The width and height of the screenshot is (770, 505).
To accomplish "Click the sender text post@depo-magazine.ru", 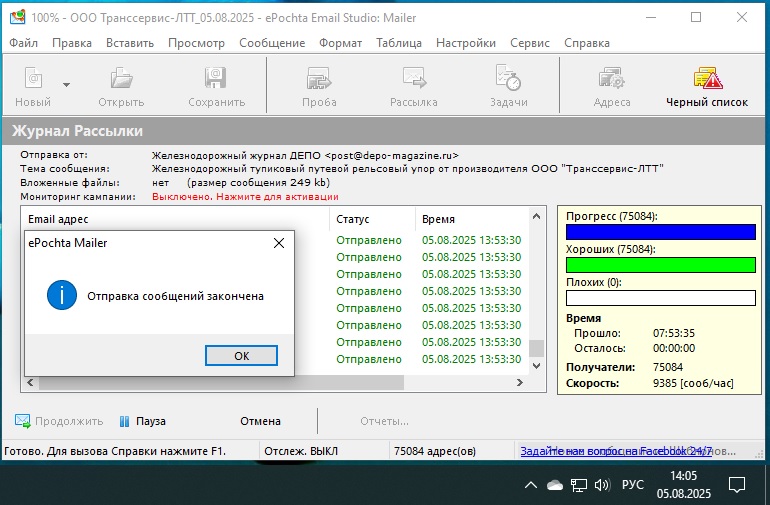I will pos(392,156).
